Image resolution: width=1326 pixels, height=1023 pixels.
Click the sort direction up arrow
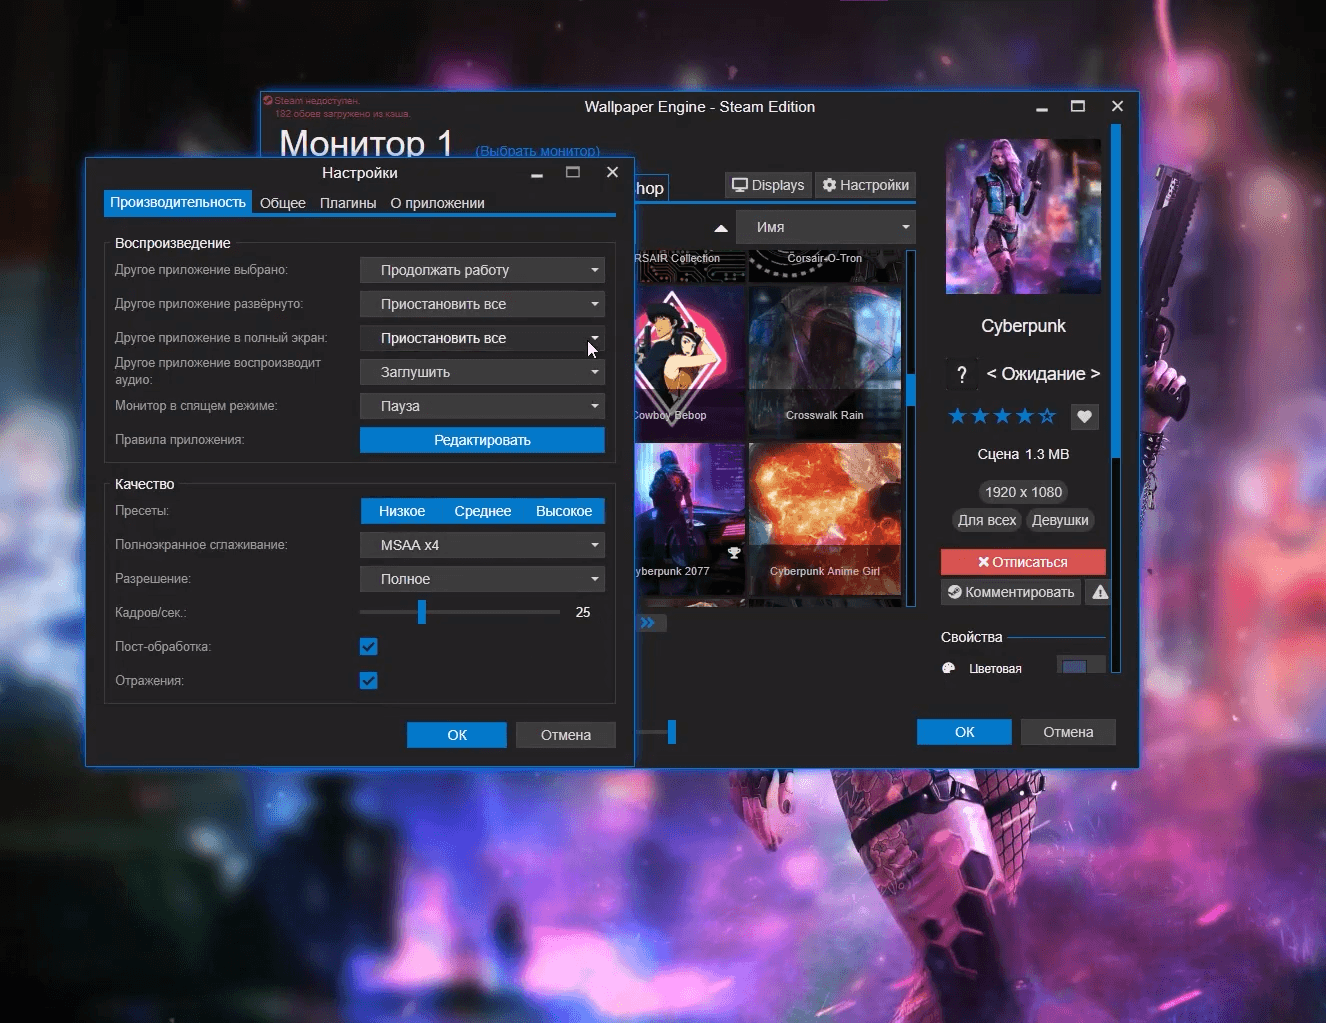(721, 228)
